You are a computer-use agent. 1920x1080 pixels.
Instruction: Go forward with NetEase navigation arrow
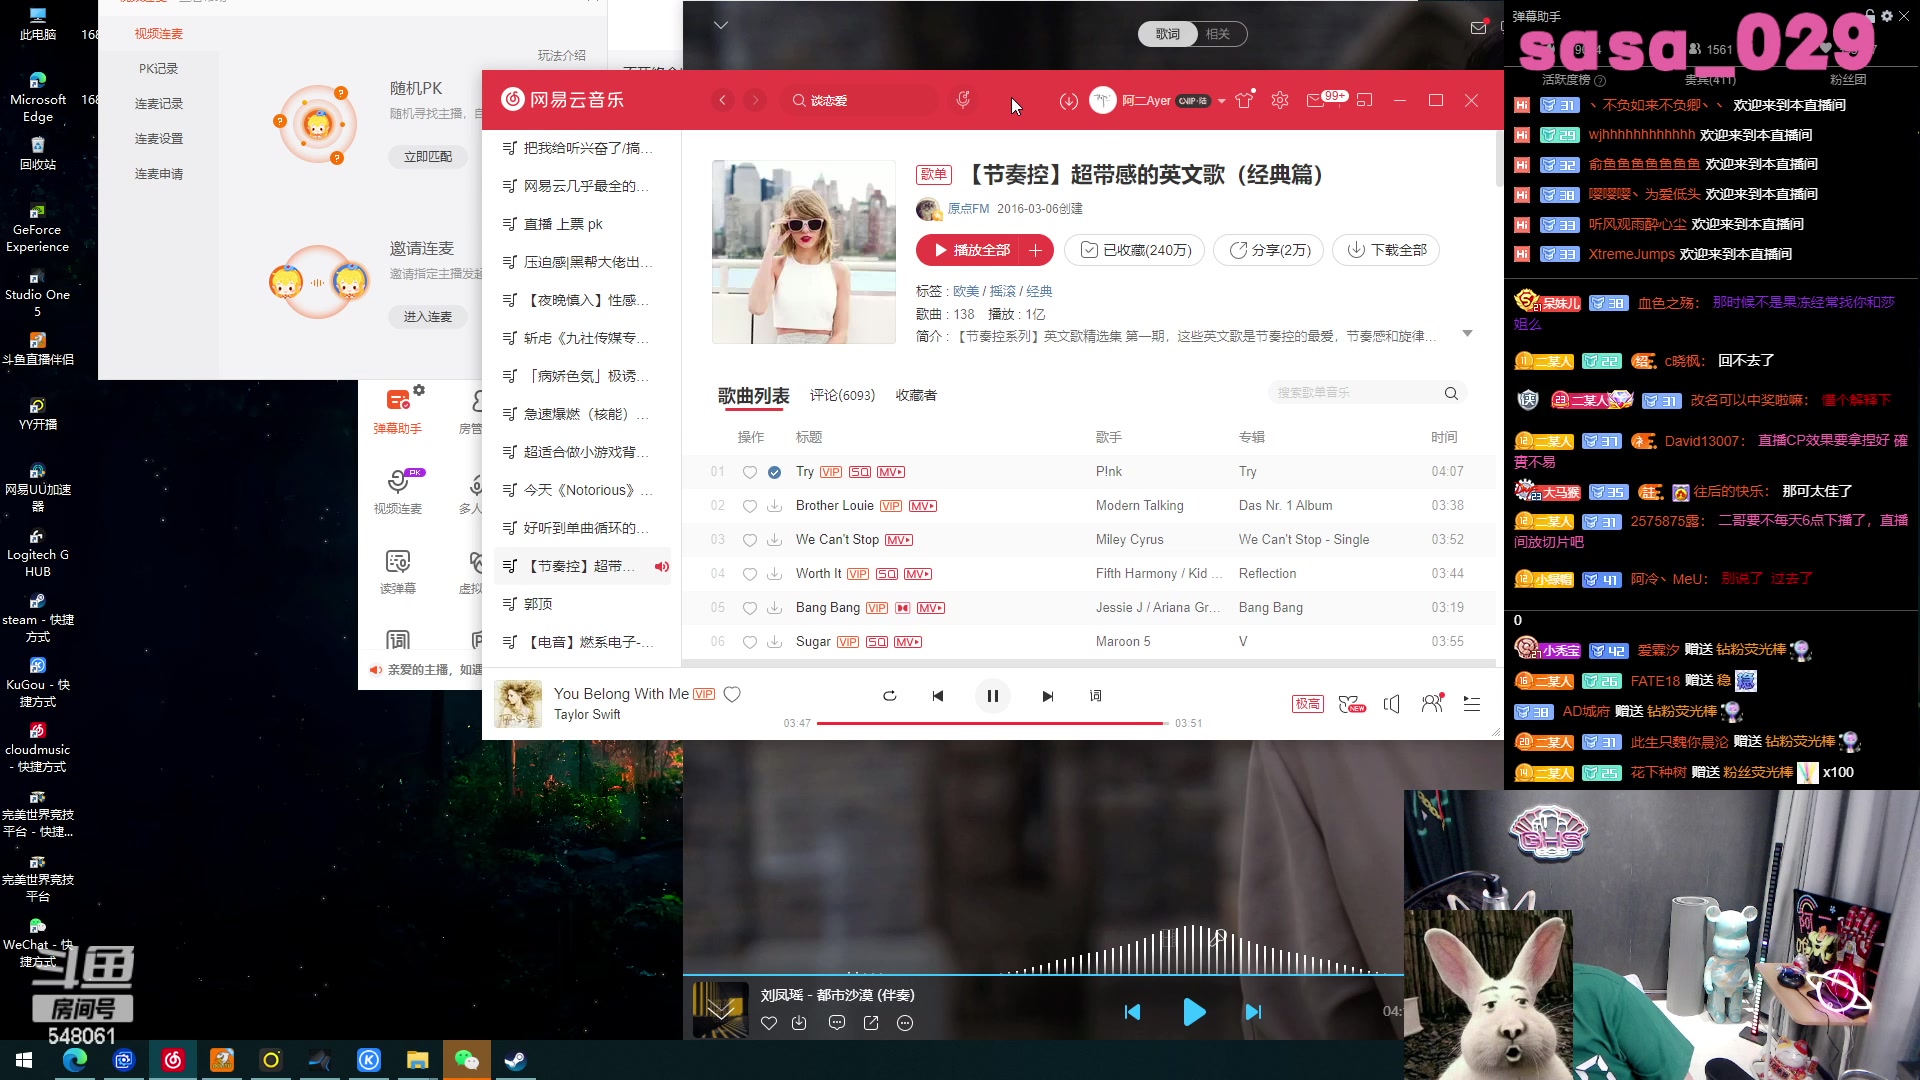756,100
